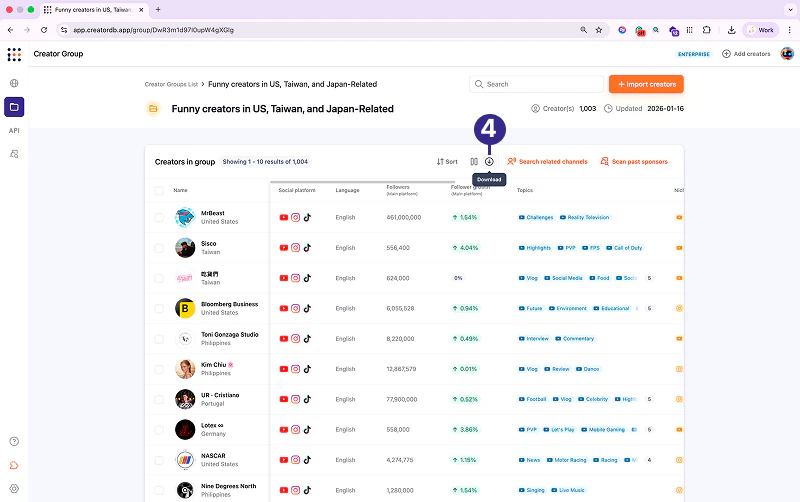The width and height of the screenshot is (800, 502).
Task: Click the Challenges topic tag
Action: 536,217
